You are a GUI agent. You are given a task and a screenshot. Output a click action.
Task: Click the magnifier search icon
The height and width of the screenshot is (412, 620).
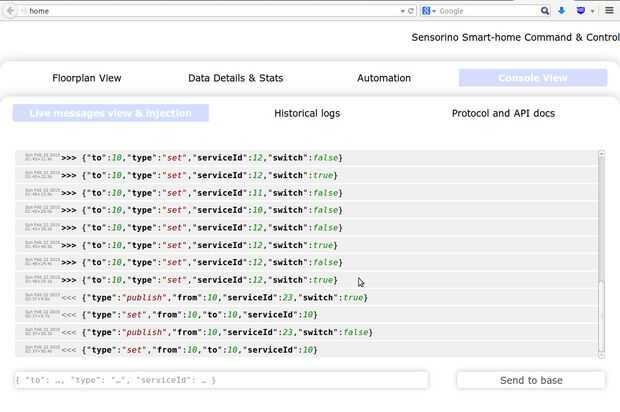pos(545,11)
